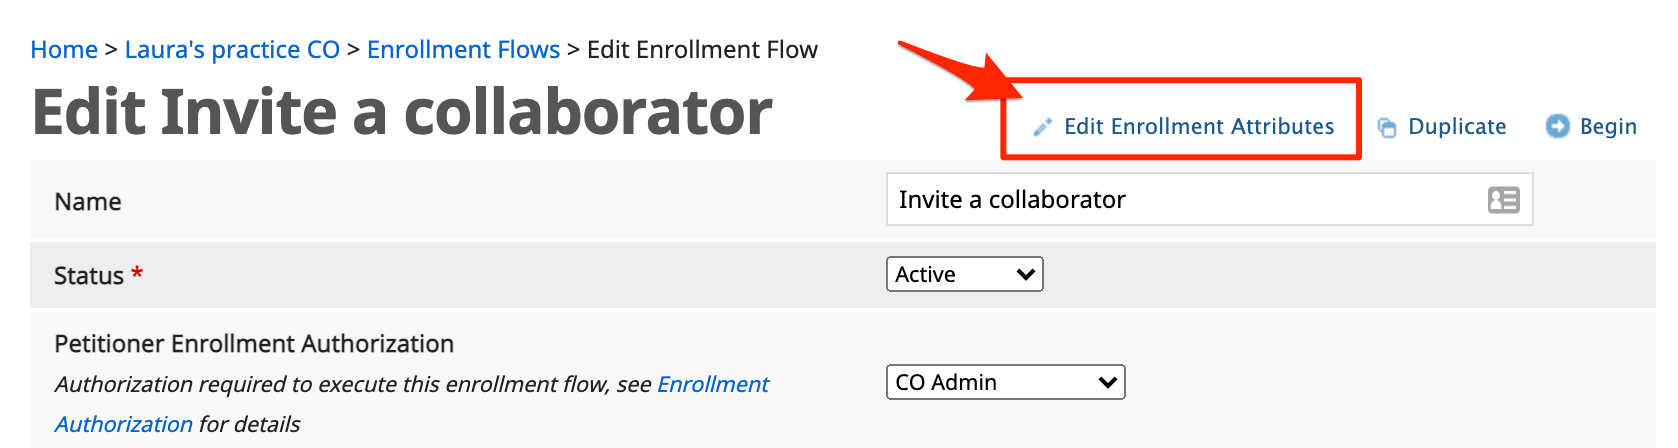
Task: Open the Status dropdown showing Active
Action: pyautogui.click(x=964, y=274)
